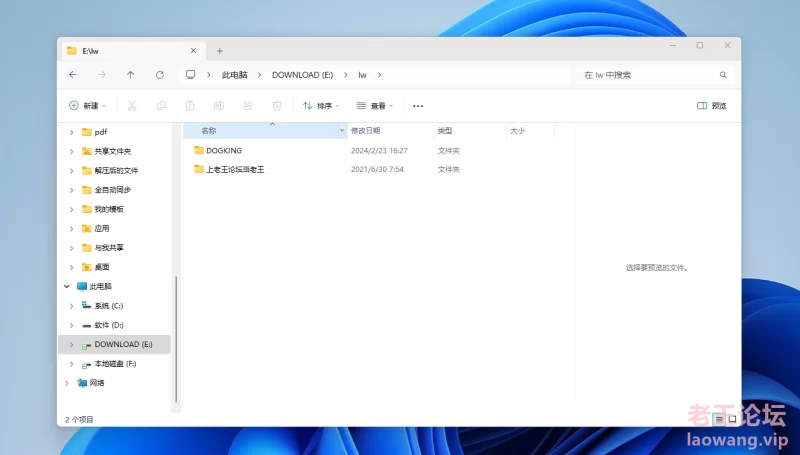Click chevron after lw in breadcrumb

[x=380, y=75]
